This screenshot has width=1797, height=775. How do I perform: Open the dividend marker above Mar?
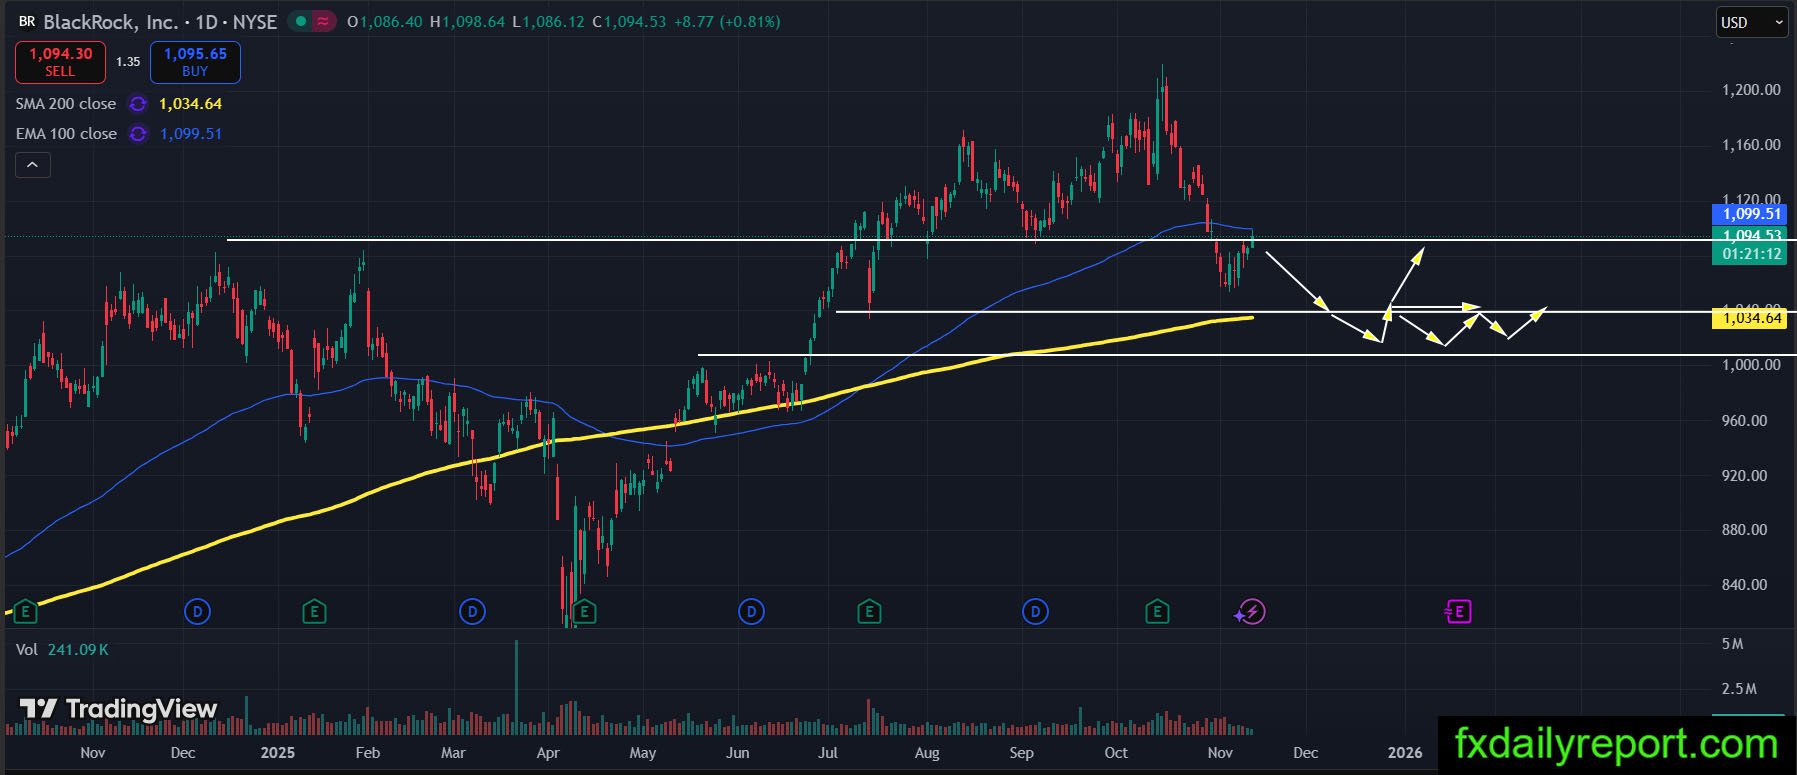pos(471,611)
